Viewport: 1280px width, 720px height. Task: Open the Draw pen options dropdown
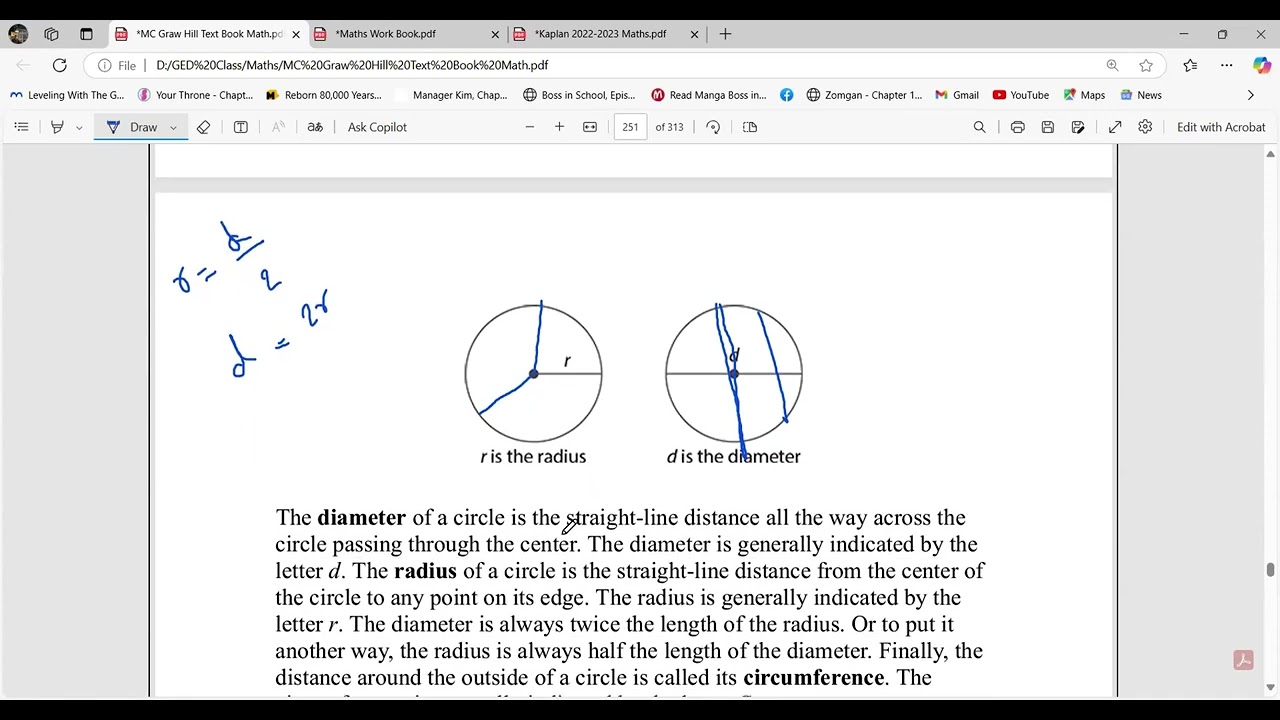(x=173, y=127)
